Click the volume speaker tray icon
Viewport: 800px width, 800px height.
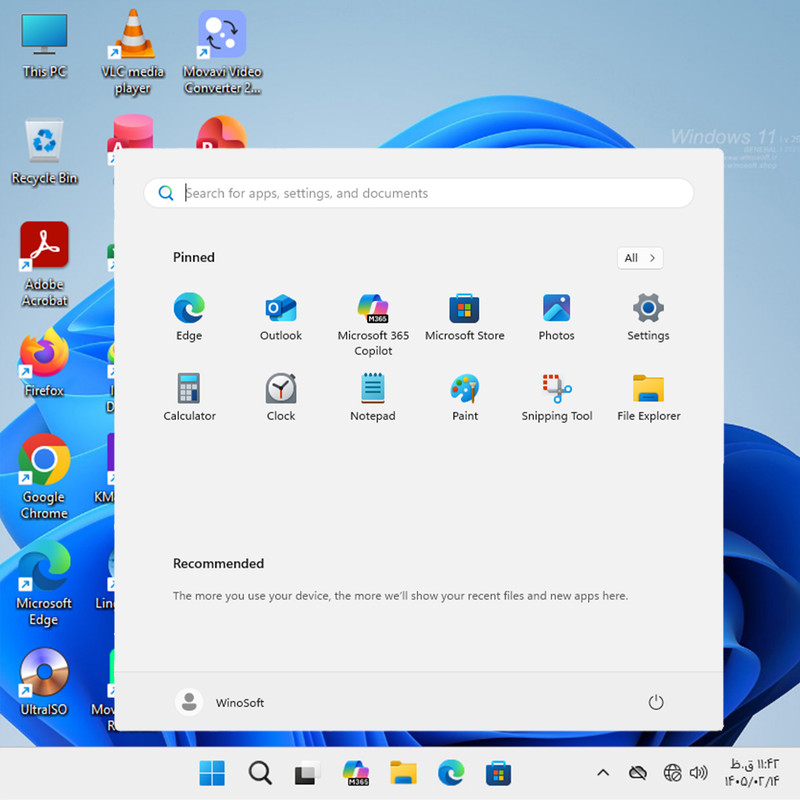[x=698, y=773]
